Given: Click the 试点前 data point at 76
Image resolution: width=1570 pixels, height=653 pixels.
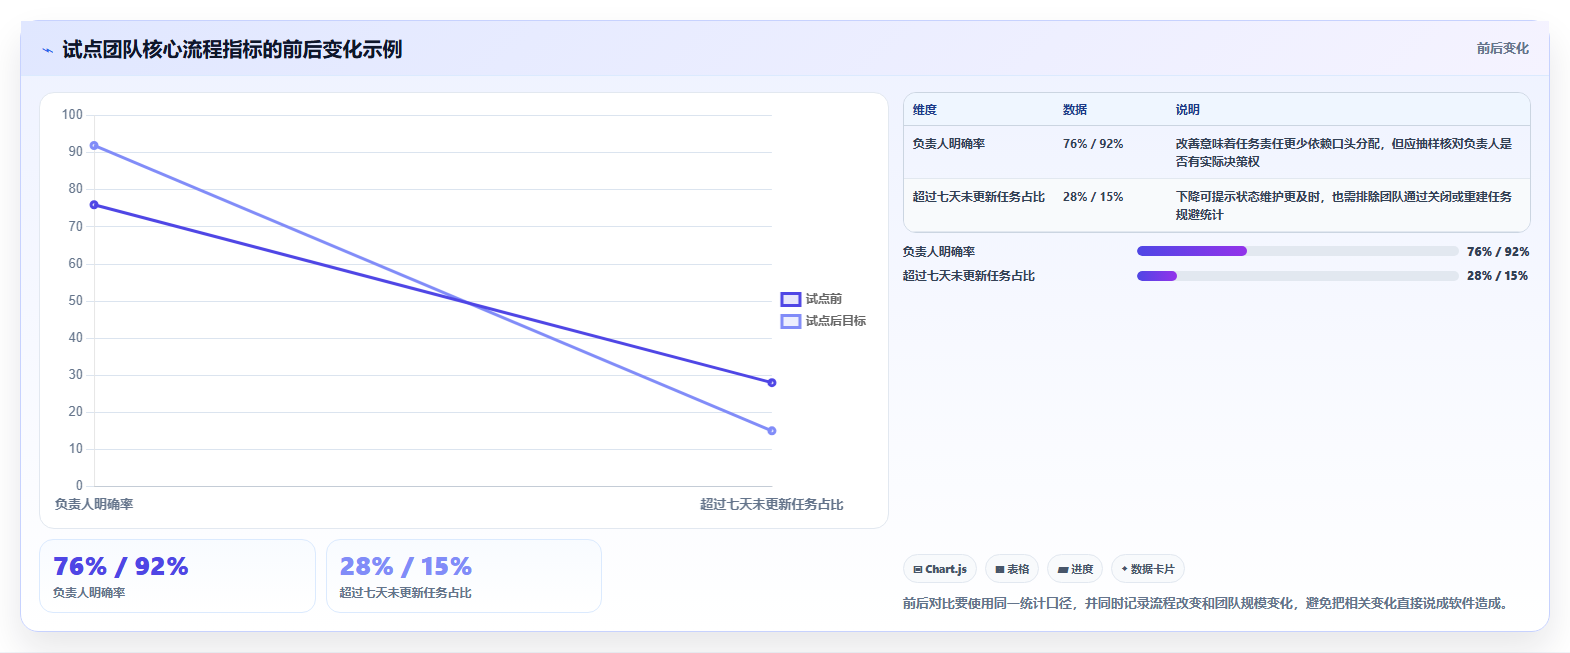Looking at the screenshot, I should [x=94, y=205].
